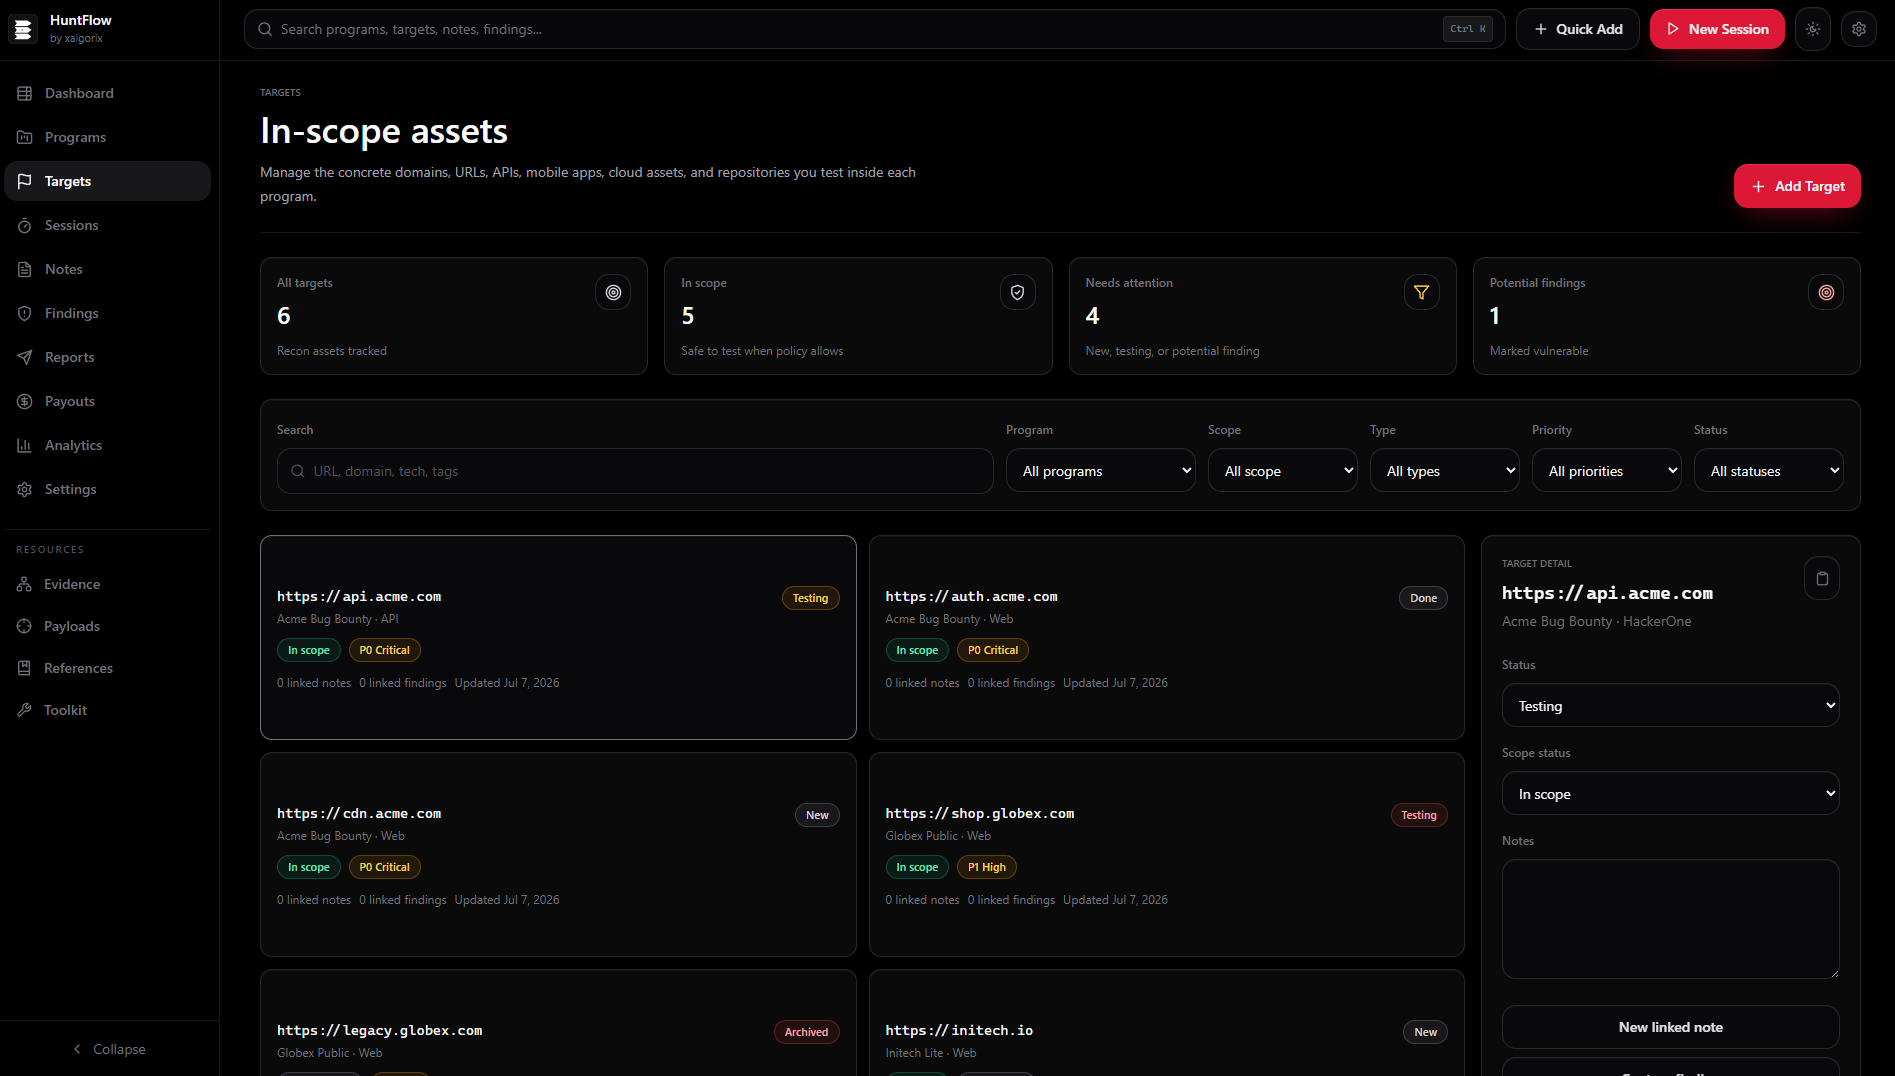Select the https://api.acme.com target card
Viewport: 1895px width, 1076px height.
558,637
